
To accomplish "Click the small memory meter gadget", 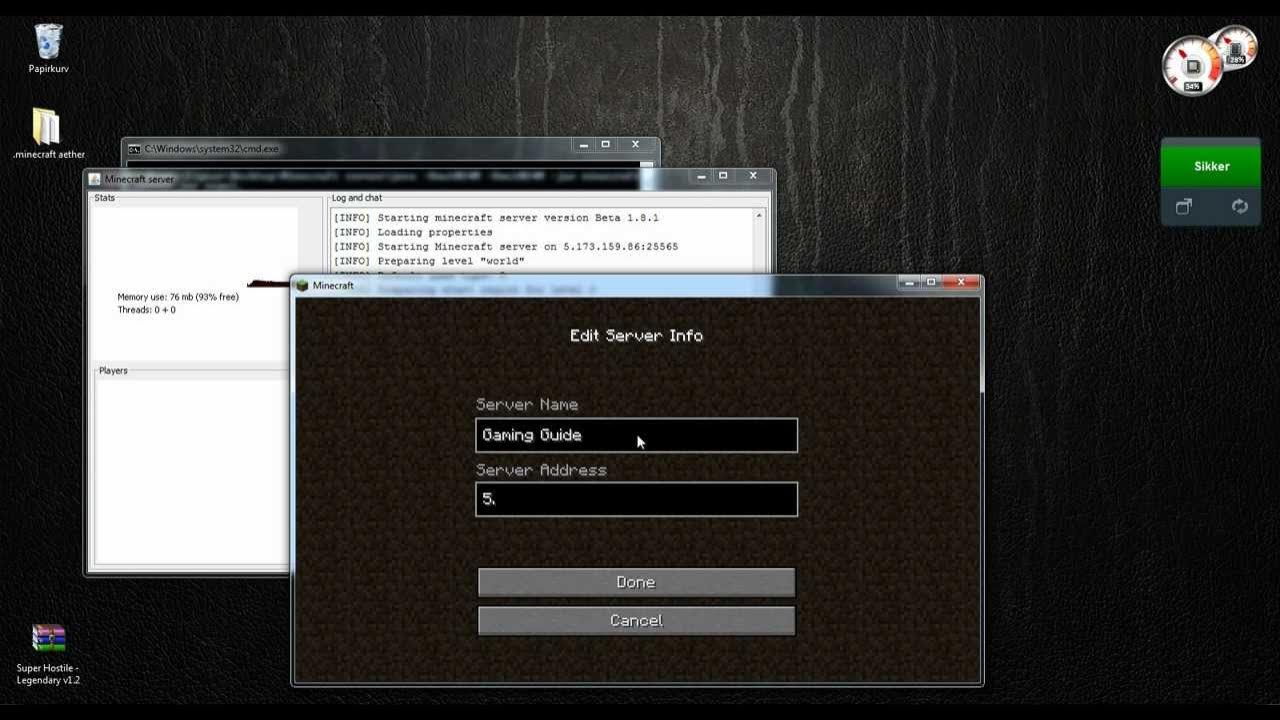I will (1236, 47).
